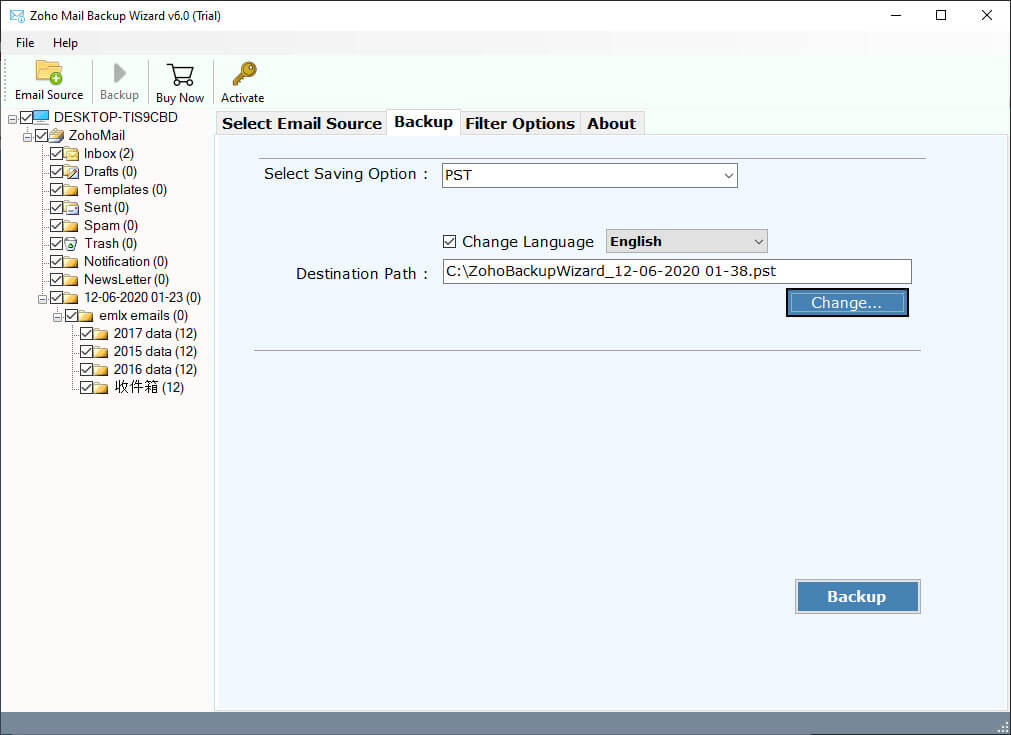Screen dimensions: 1011x735
Task: Click the Activate key icon
Action: coord(244,74)
